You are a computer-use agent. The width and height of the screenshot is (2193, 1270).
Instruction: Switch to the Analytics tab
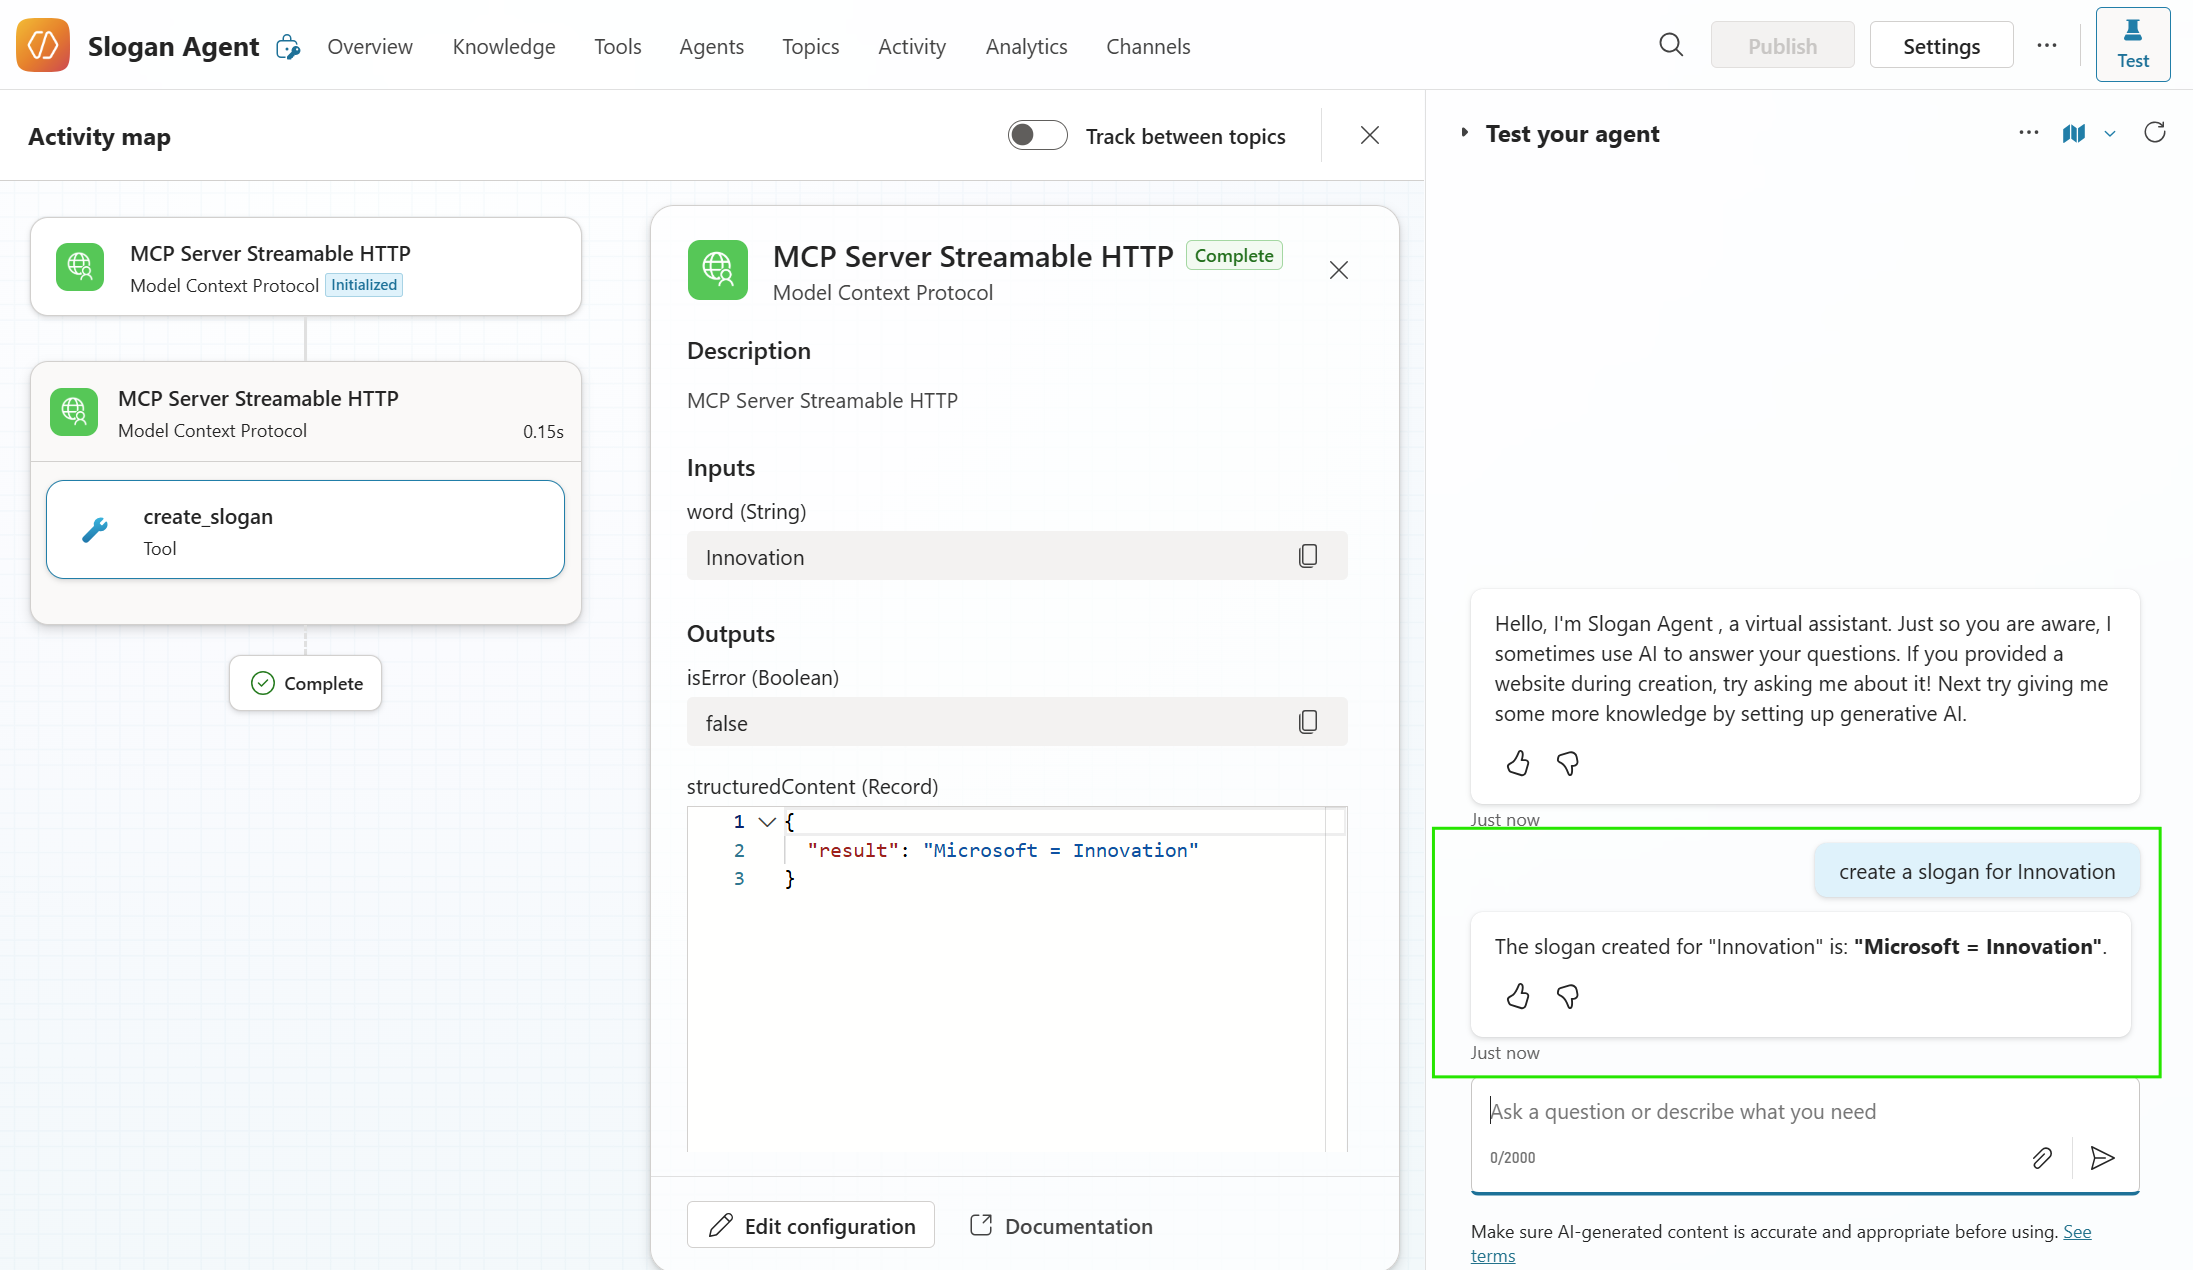coord(1026,46)
